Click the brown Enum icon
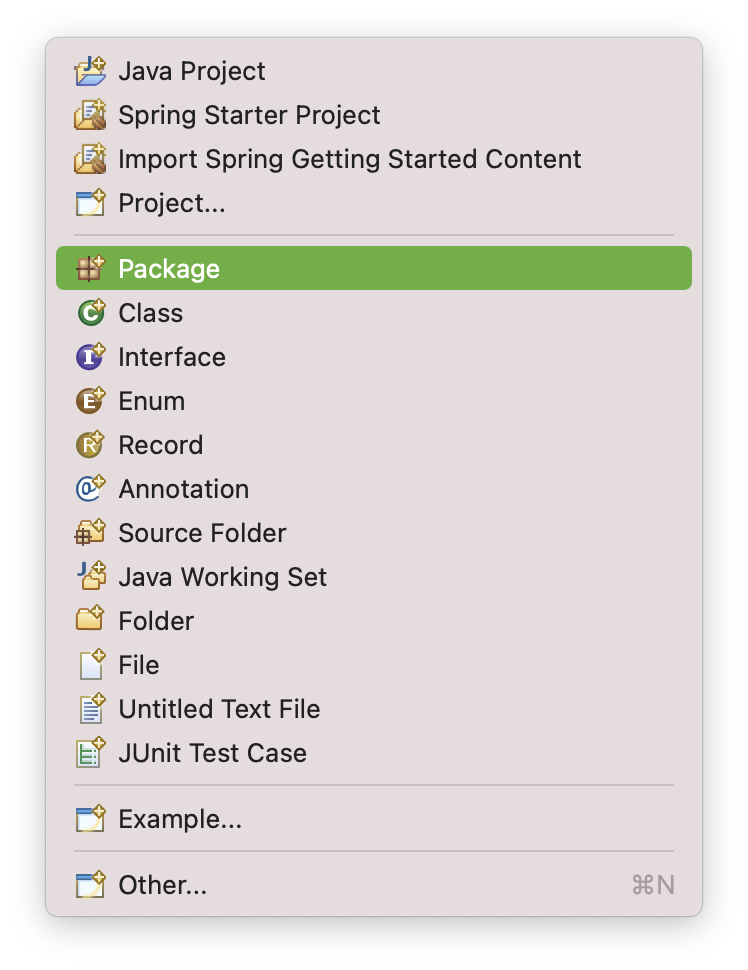 (90, 401)
